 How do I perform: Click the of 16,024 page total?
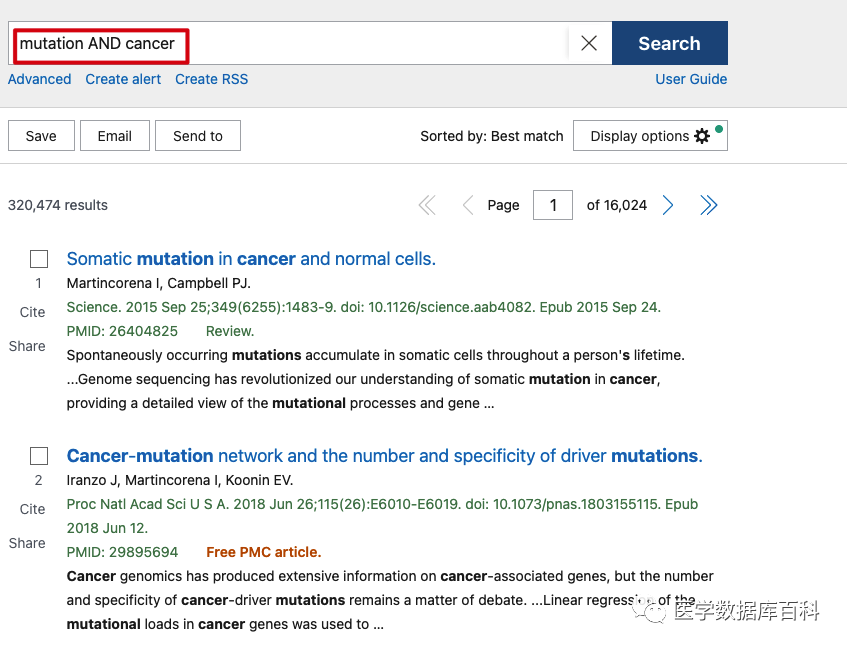pos(616,205)
